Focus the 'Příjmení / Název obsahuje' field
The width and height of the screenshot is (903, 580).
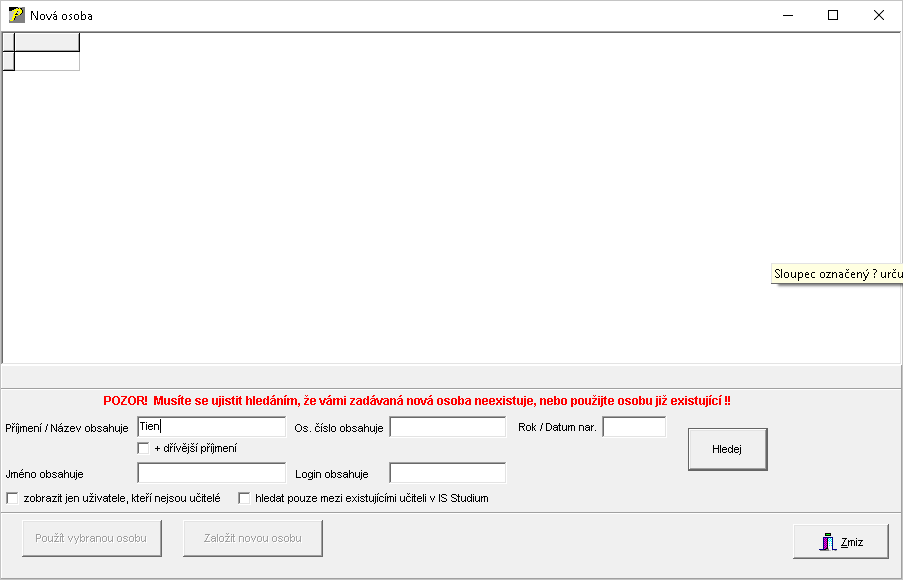211,427
